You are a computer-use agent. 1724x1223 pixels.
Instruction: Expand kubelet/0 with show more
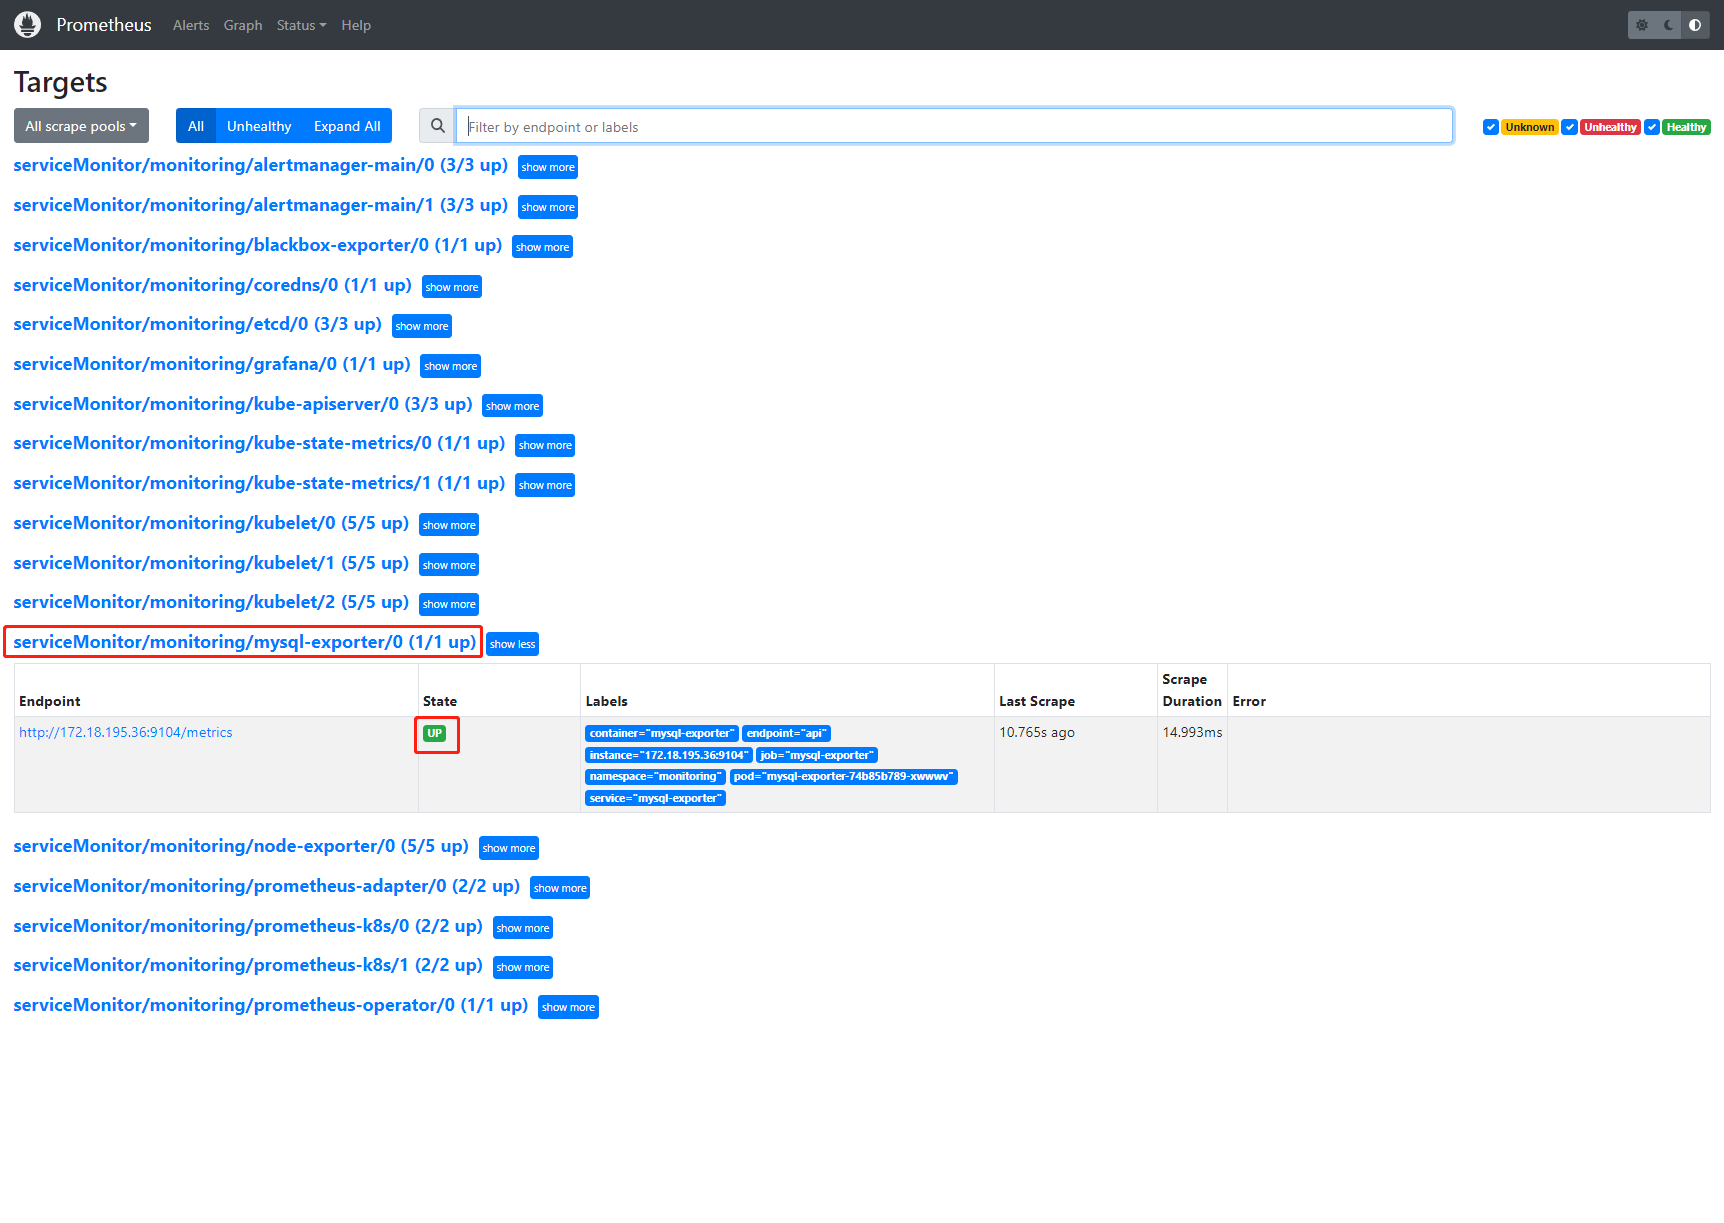[449, 525]
